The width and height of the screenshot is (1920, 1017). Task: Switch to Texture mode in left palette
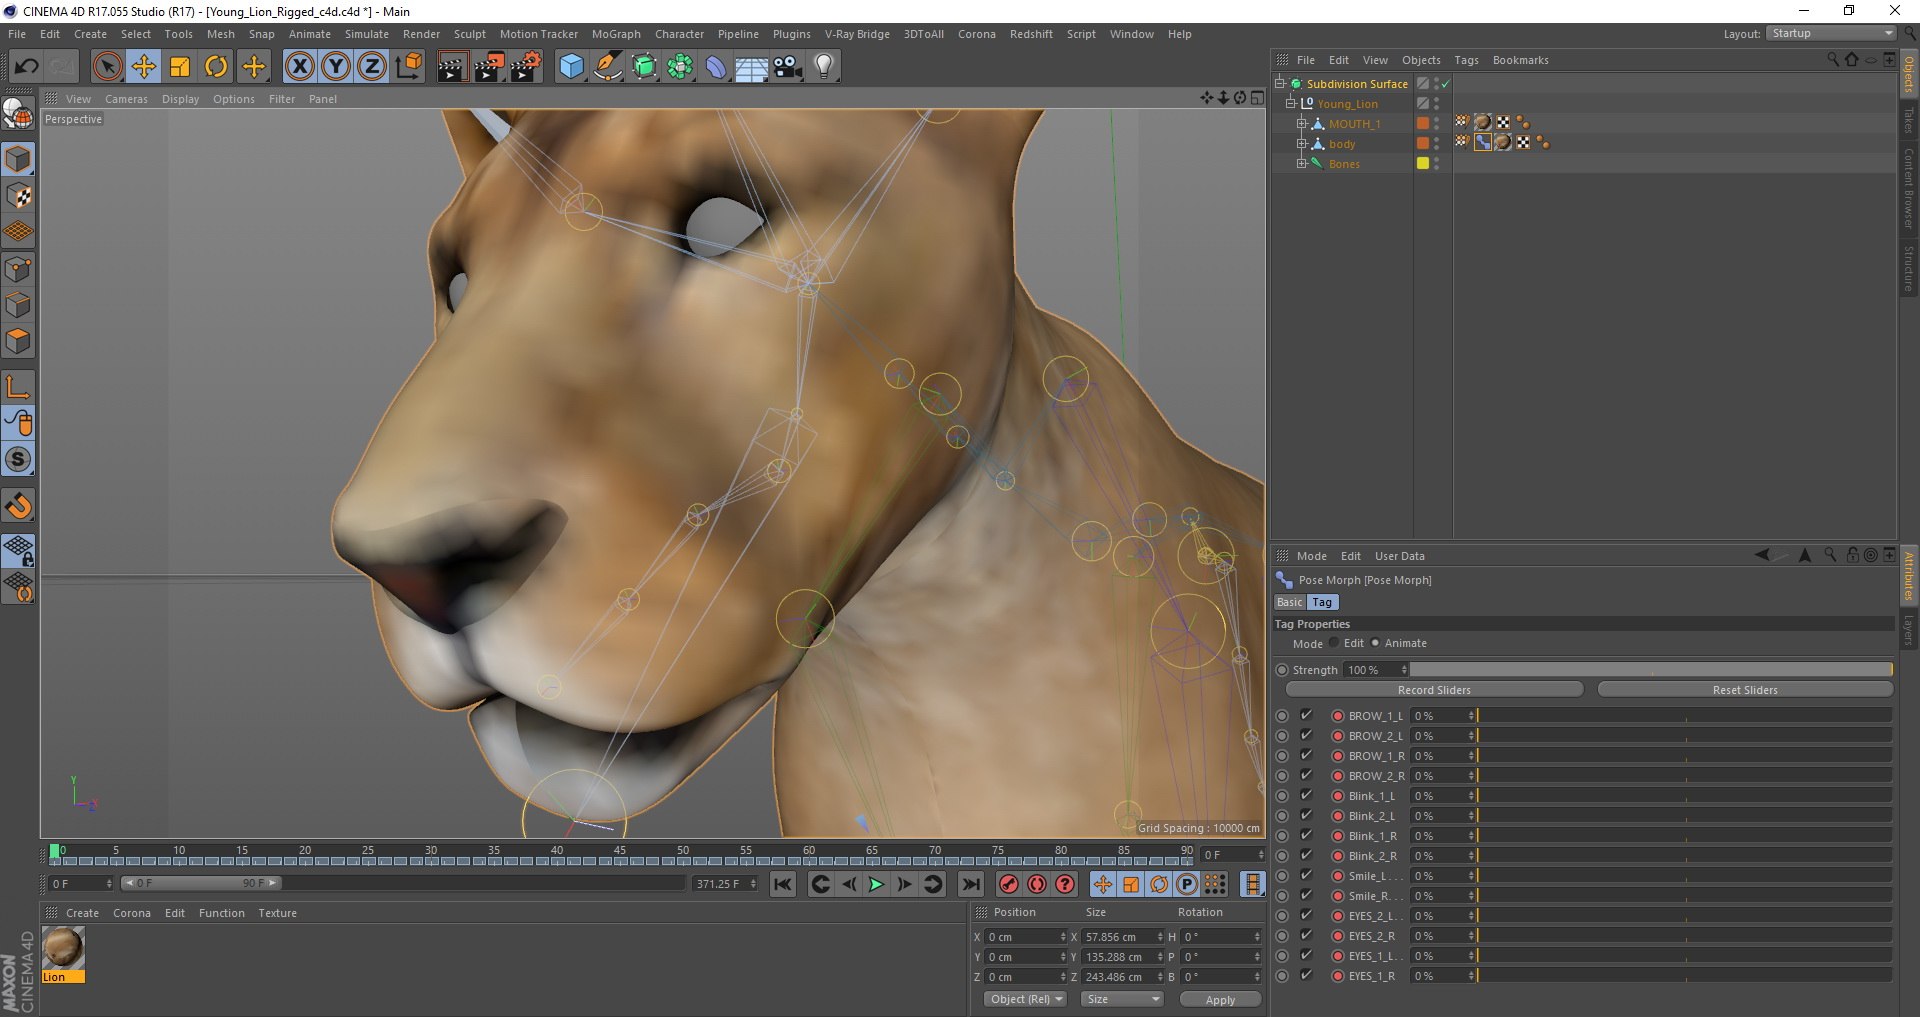coord(18,196)
